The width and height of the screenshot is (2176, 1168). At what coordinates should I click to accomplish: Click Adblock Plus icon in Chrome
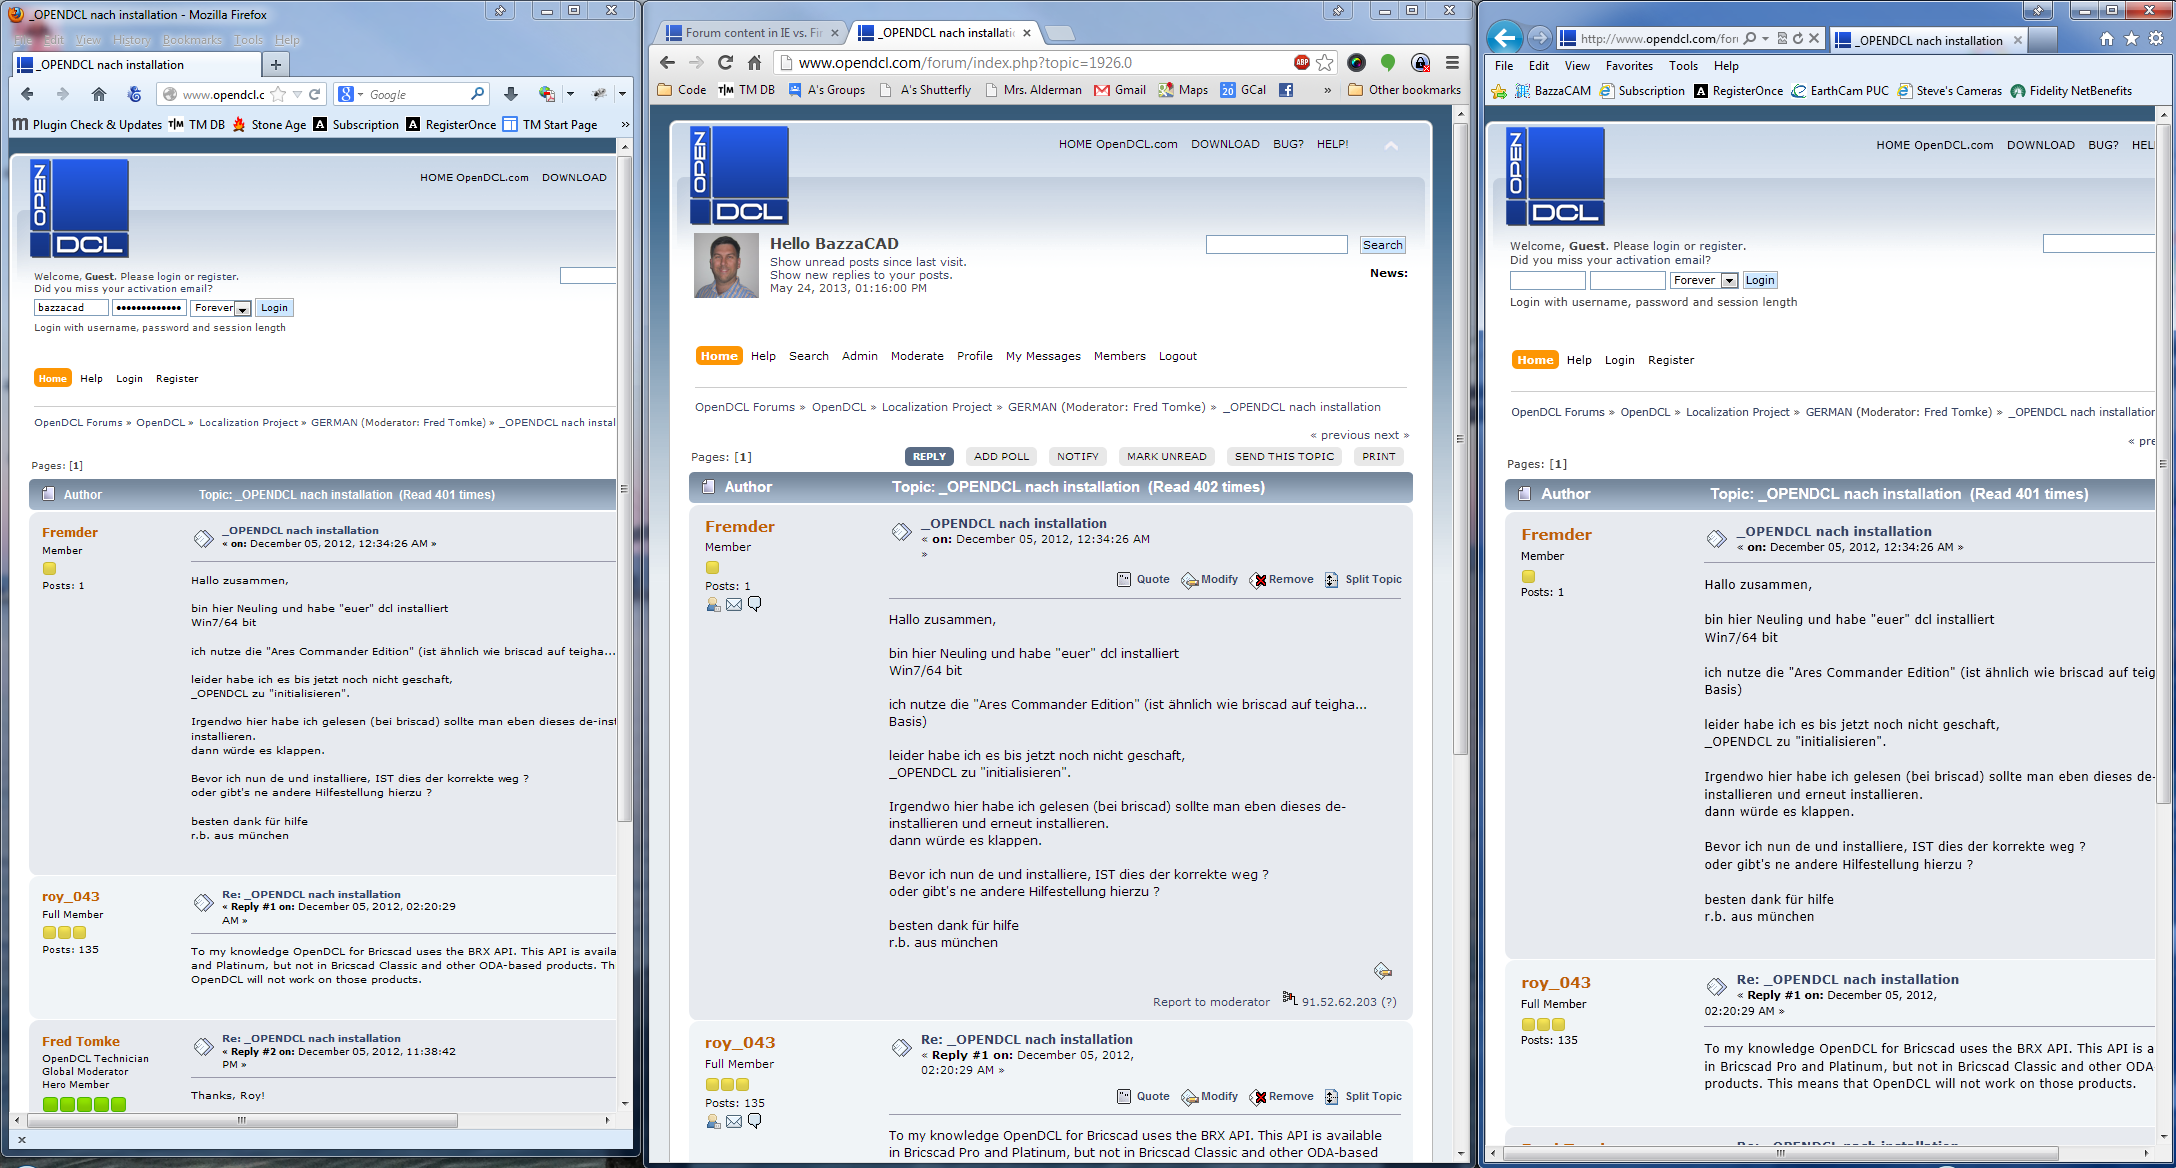(1301, 62)
